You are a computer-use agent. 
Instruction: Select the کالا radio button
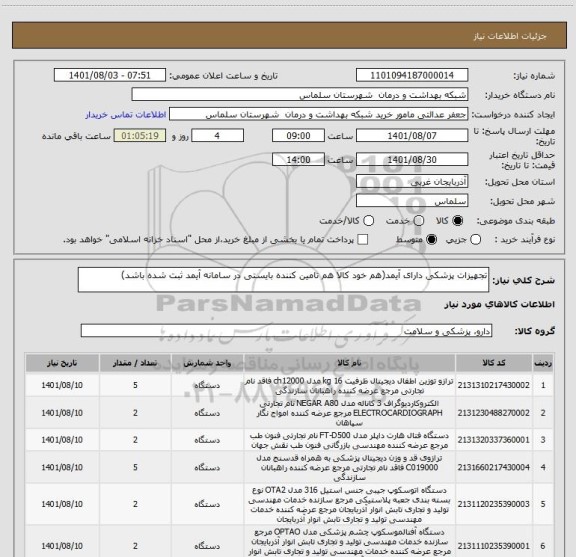coord(458,221)
